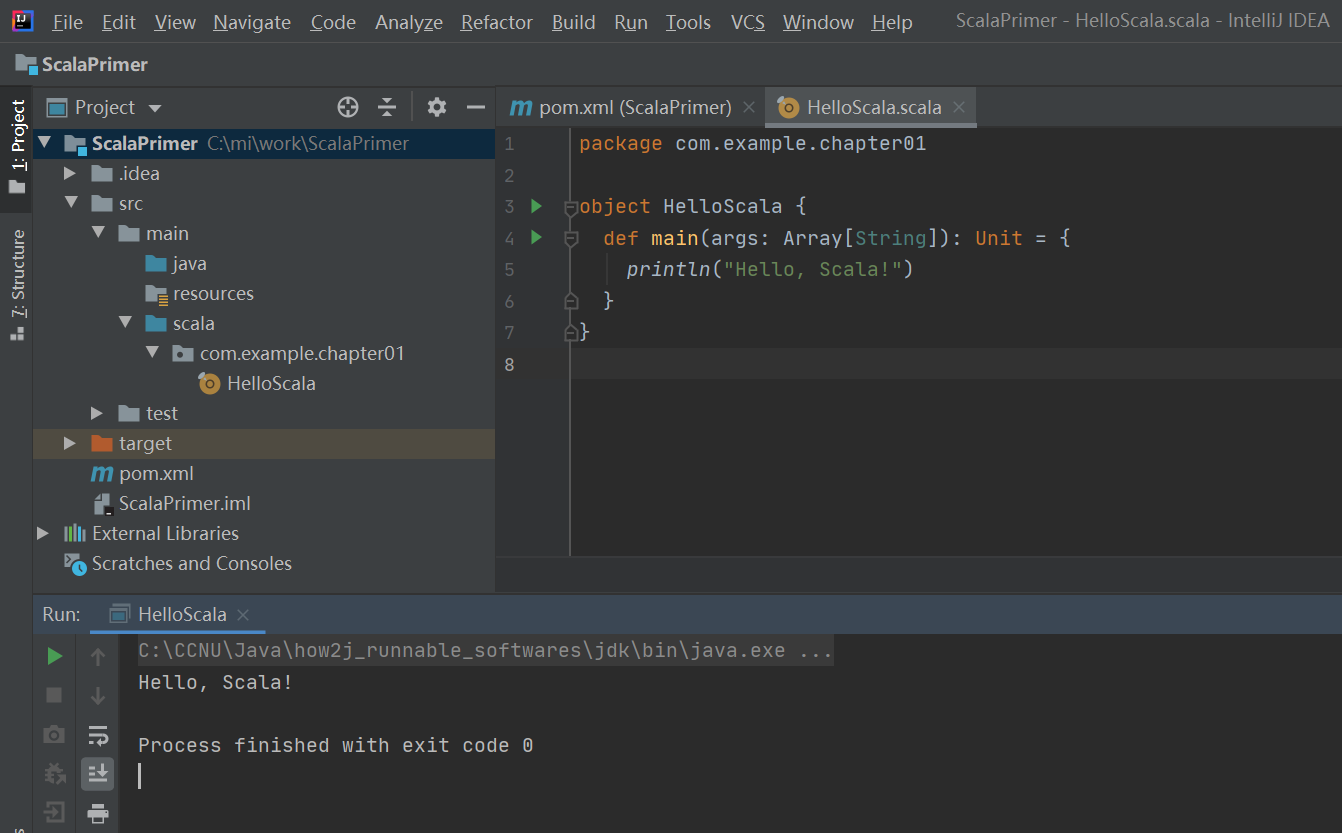Collapse the src folder arrow

(70, 203)
